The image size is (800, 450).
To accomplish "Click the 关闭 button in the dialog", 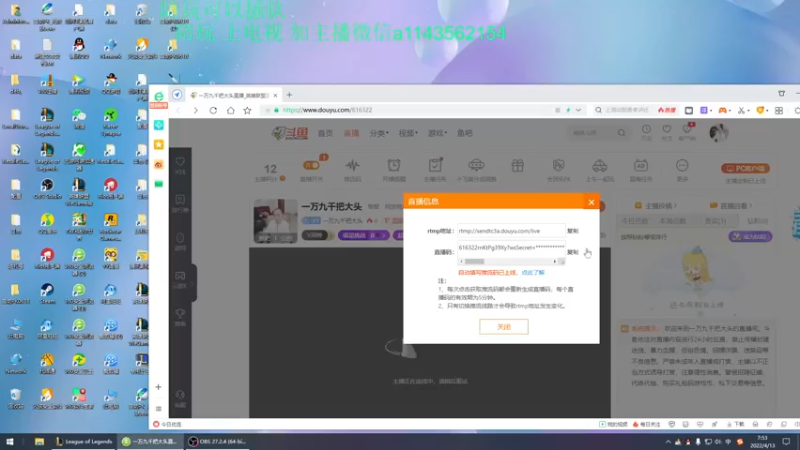I will (504, 327).
